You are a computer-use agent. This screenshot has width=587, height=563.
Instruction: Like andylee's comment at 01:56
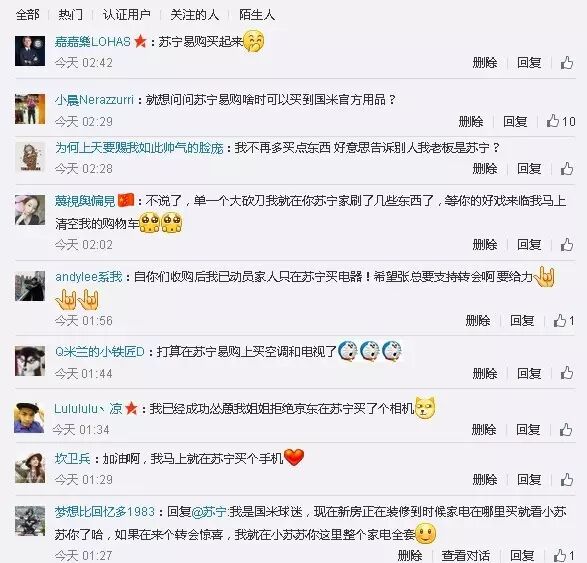click(563, 320)
